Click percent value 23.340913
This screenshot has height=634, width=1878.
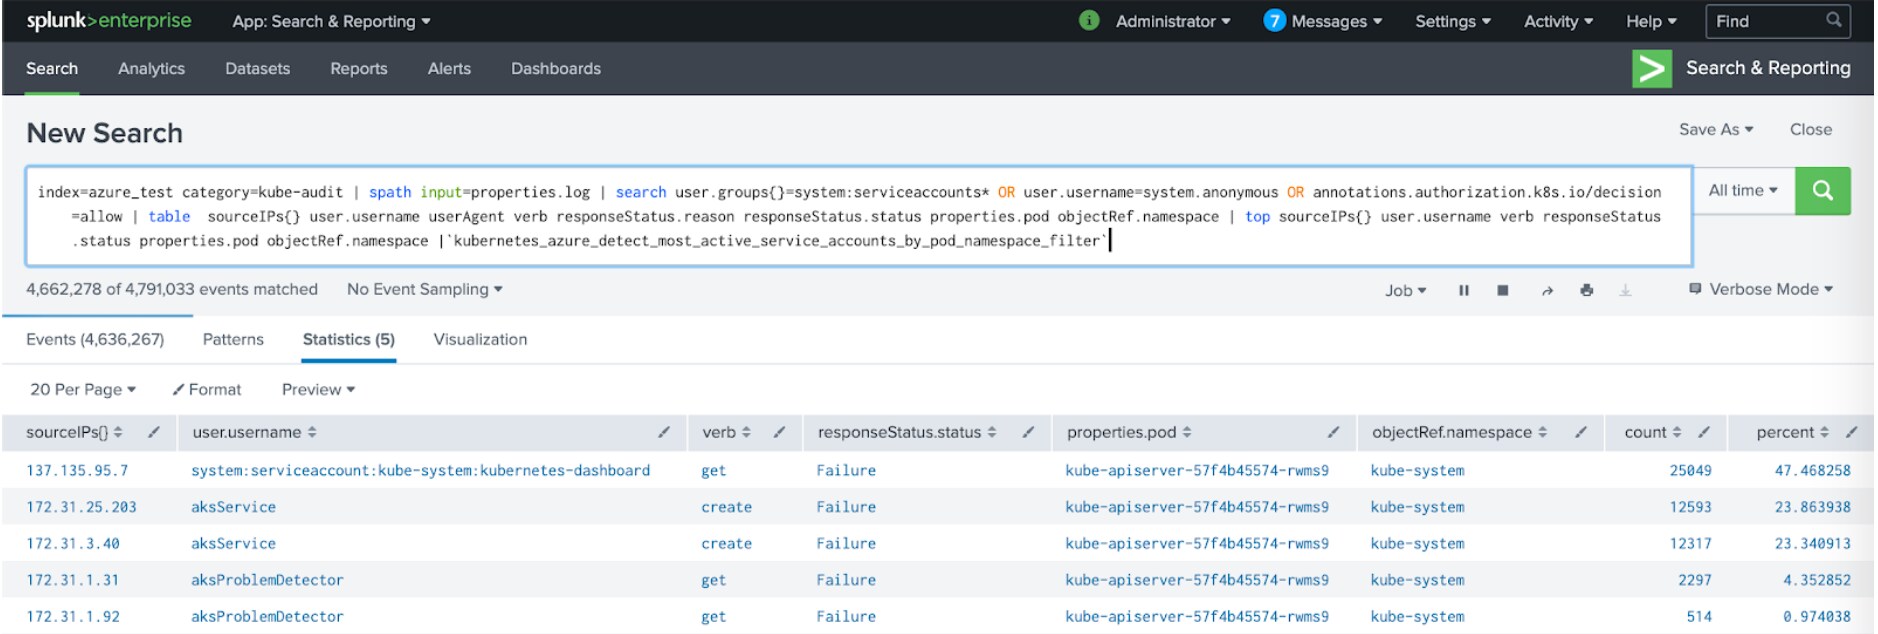click(1812, 543)
